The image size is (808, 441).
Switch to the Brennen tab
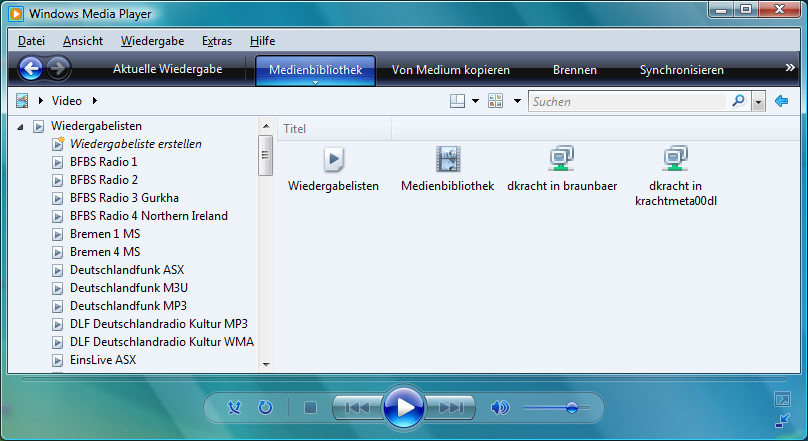(575, 70)
